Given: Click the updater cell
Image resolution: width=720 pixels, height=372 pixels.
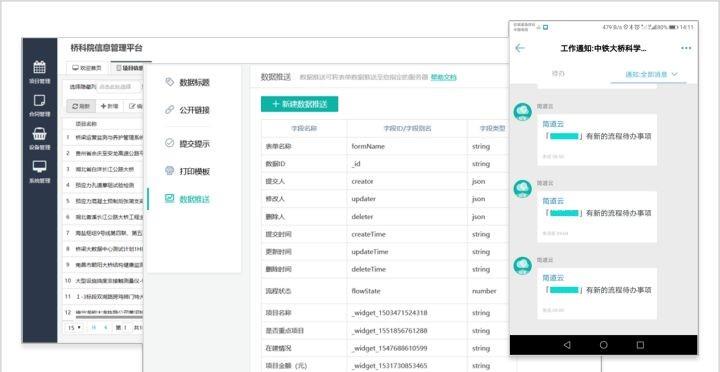Looking at the screenshot, I should [407, 199].
